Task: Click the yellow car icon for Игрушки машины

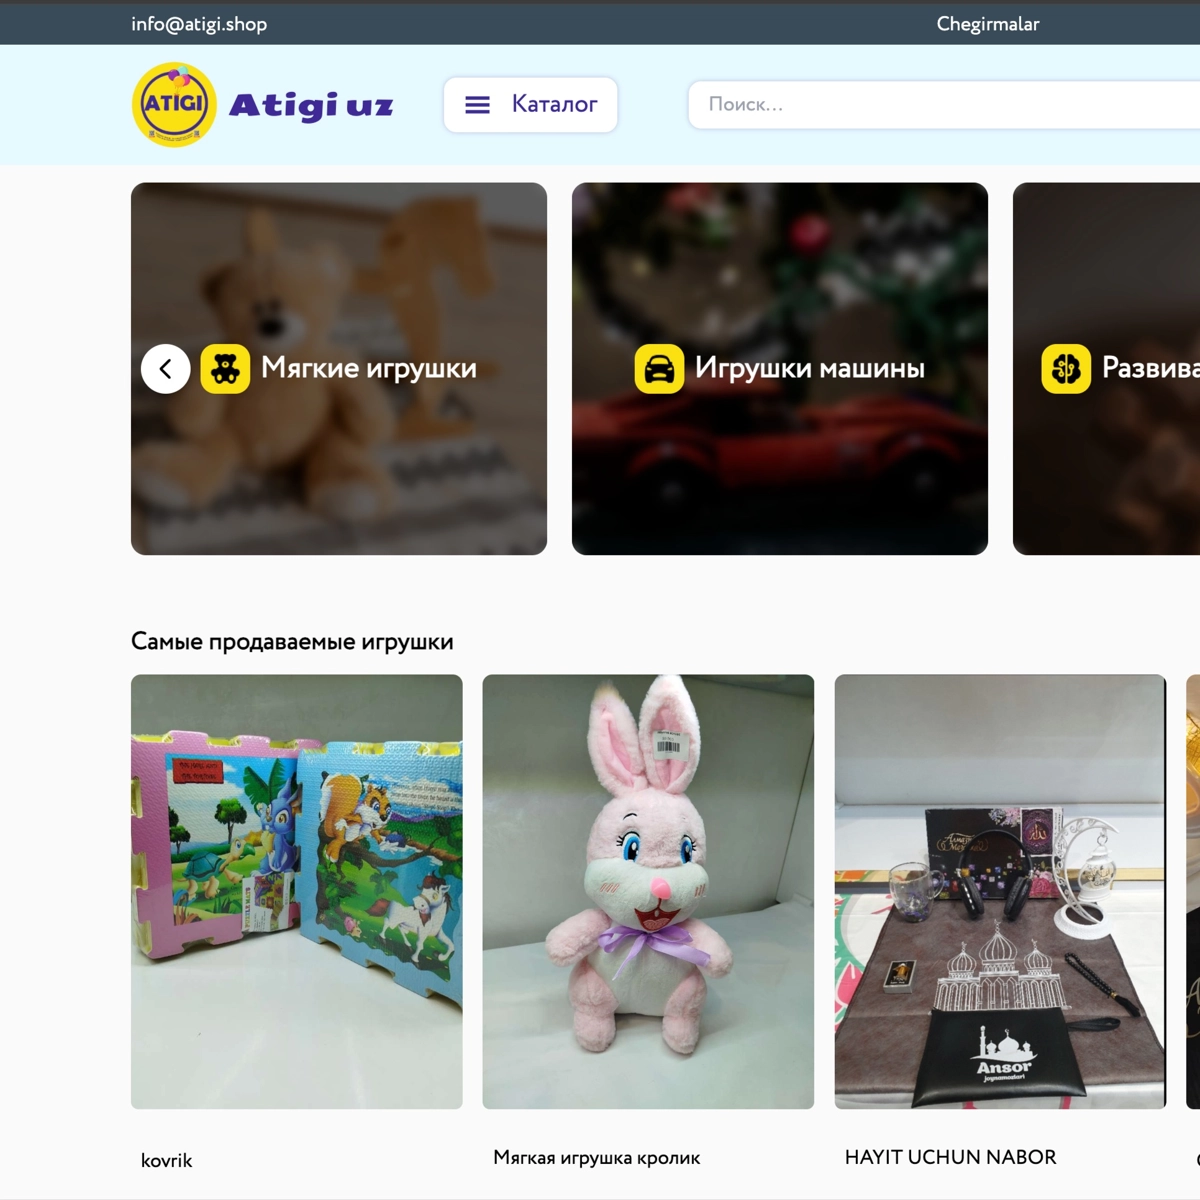Action: [x=659, y=369]
